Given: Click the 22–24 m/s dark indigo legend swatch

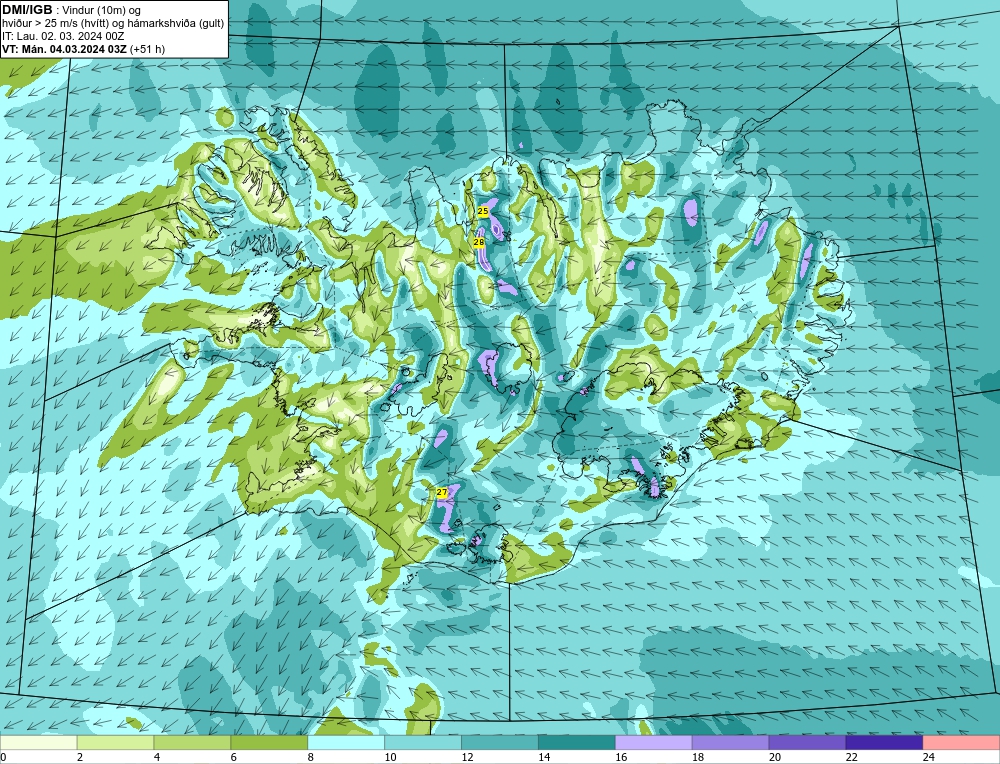Looking at the screenshot, I should [x=884, y=742].
